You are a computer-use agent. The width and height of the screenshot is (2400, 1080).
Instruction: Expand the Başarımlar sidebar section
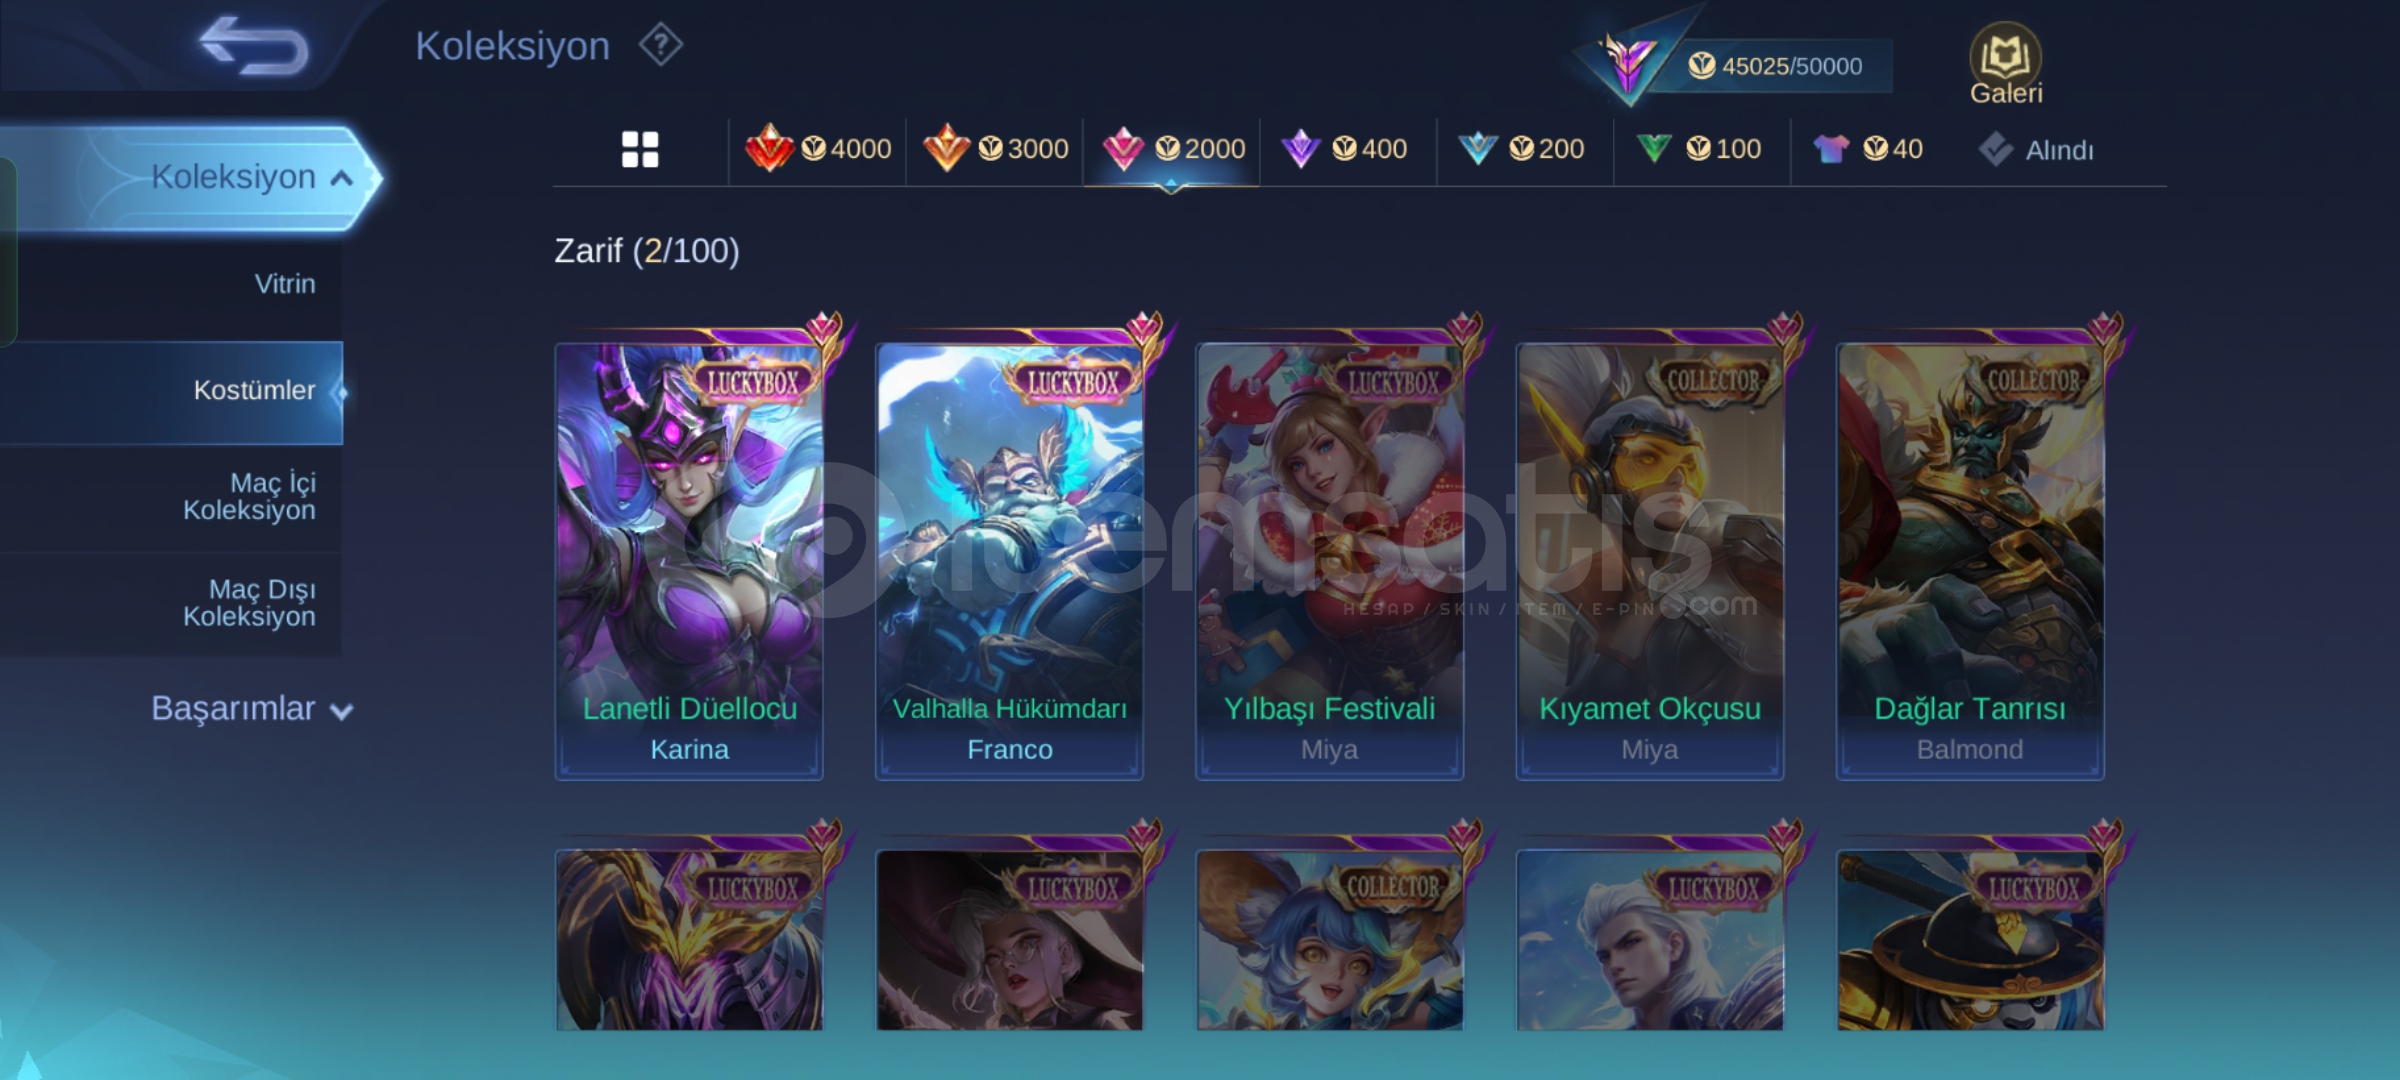click(252, 708)
